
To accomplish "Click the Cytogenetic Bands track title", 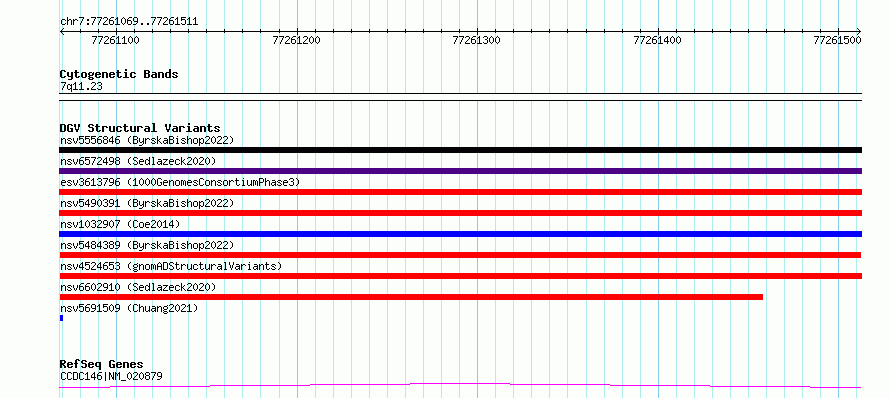I will click(x=119, y=74).
